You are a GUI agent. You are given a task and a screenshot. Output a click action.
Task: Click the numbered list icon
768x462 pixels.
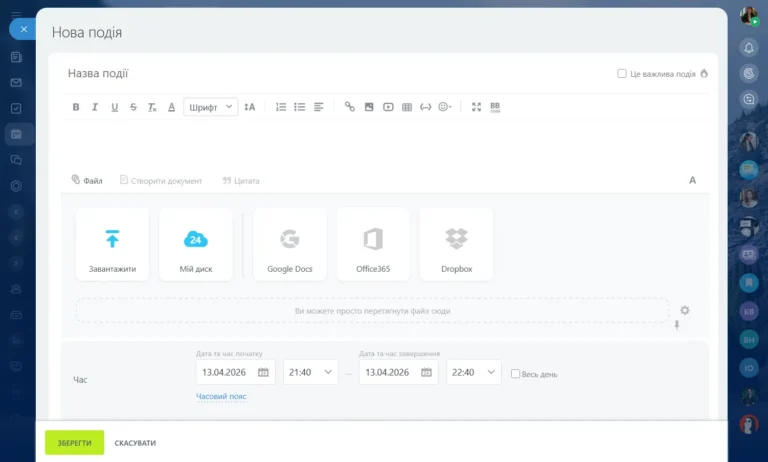[281, 107]
